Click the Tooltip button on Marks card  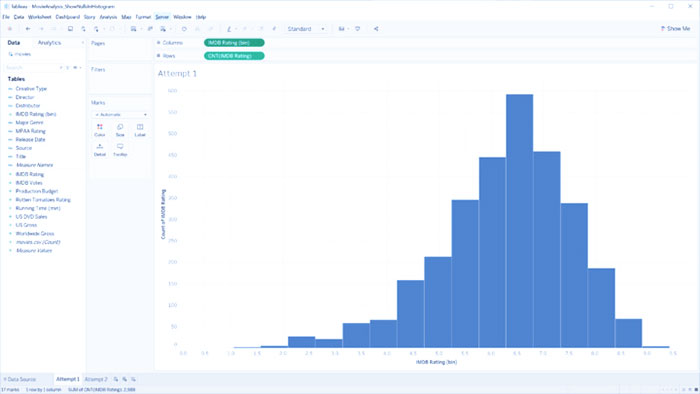pos(120,150)
